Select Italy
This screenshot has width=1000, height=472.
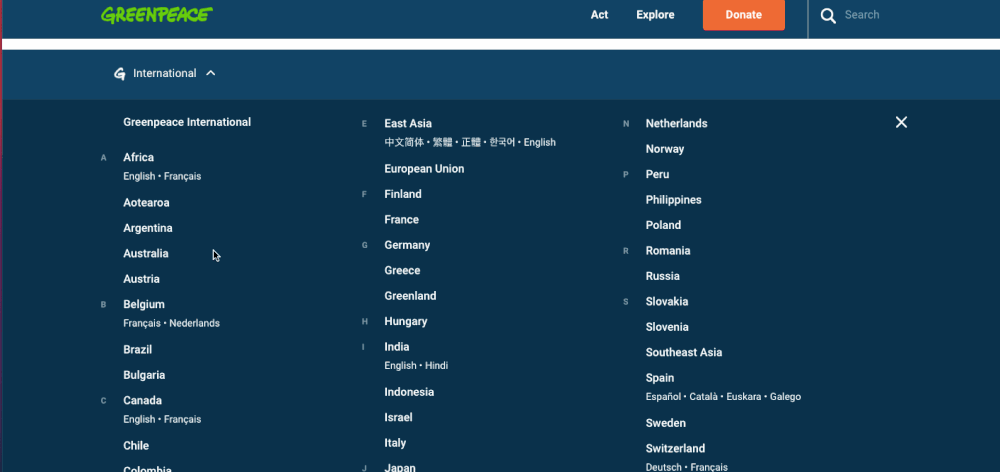click(x=395, y=443)
